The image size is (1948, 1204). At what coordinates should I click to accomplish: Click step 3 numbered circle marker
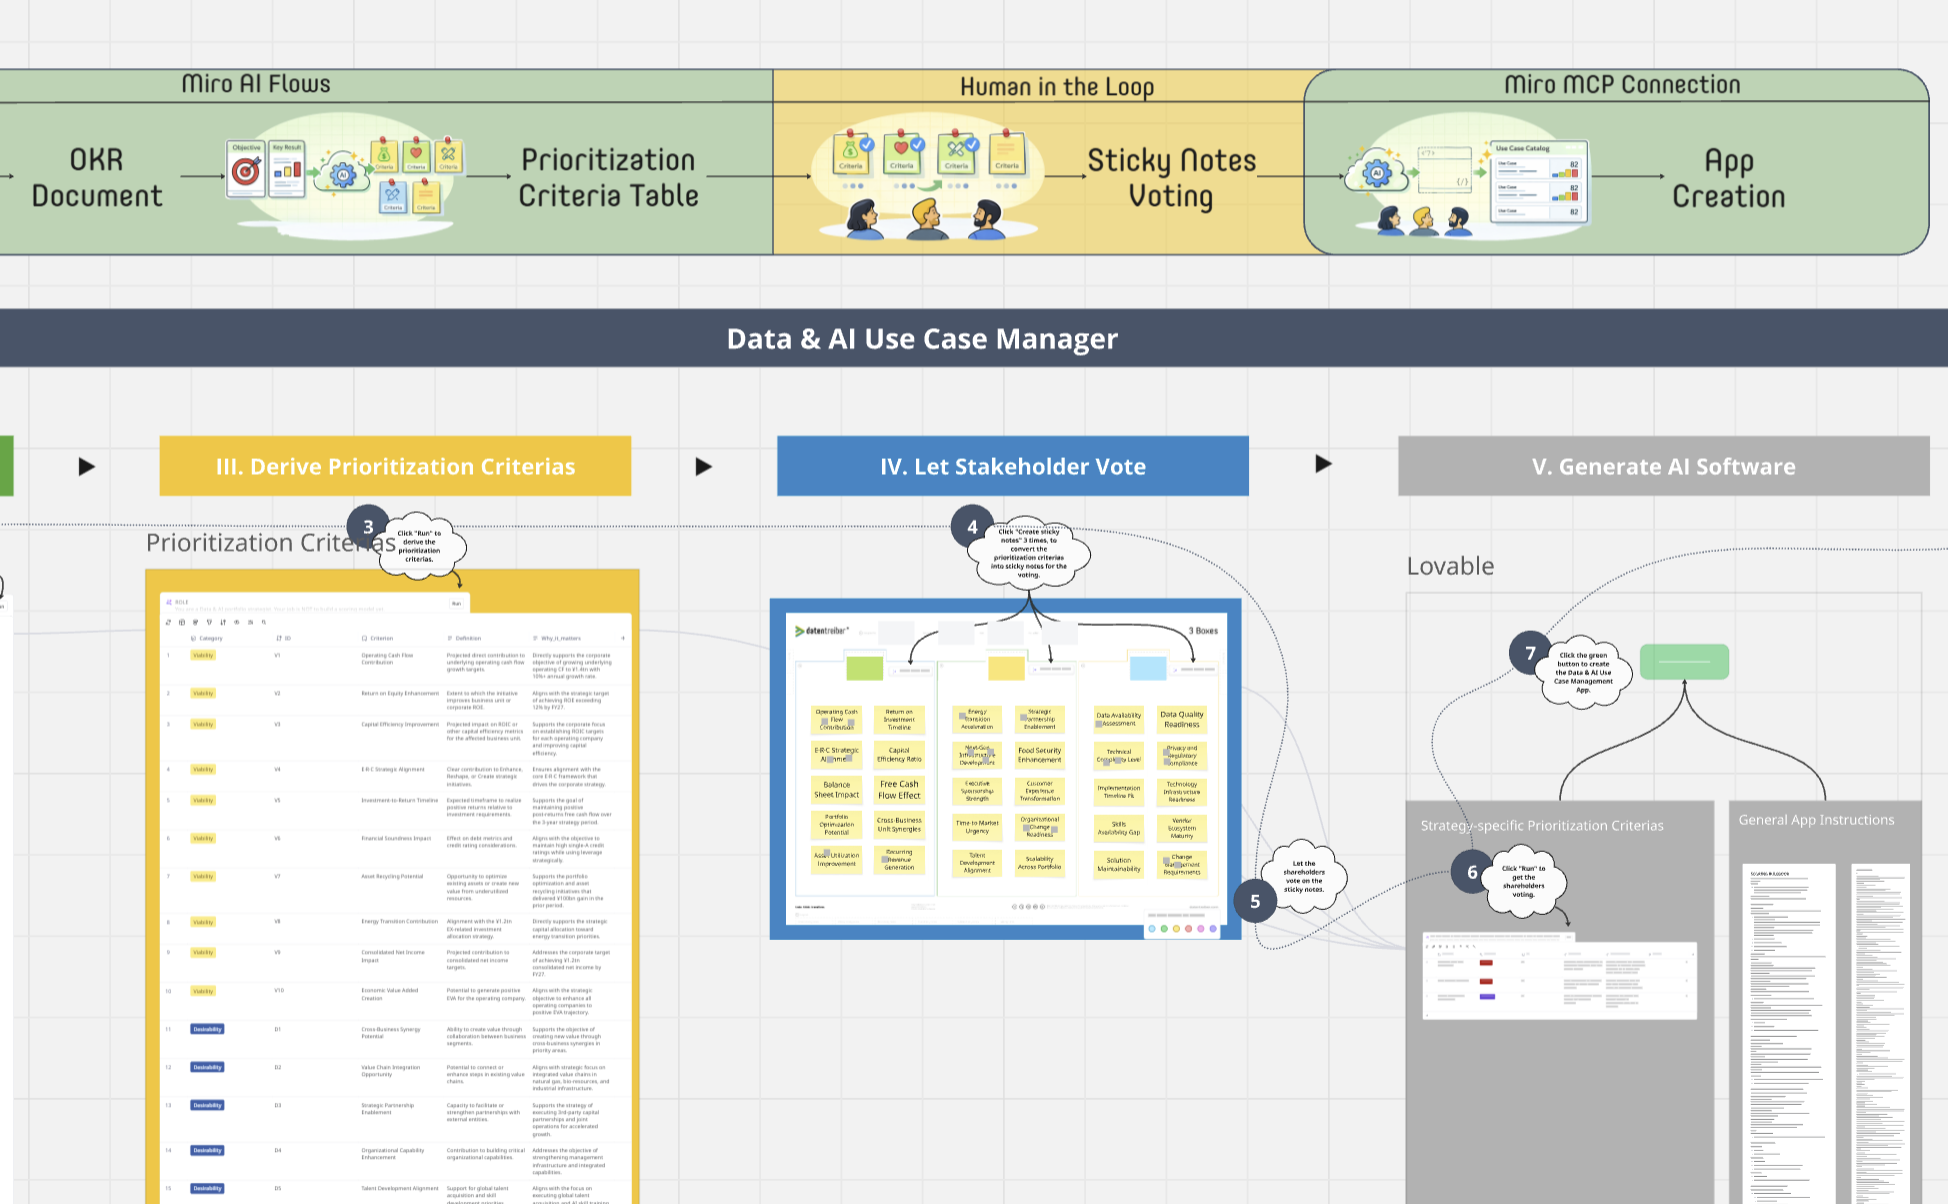[x=368, y=527]
